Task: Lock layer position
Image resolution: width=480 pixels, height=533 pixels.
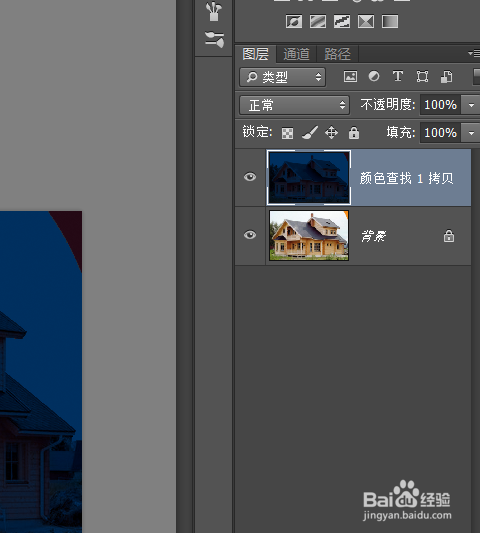Action: 331,133
